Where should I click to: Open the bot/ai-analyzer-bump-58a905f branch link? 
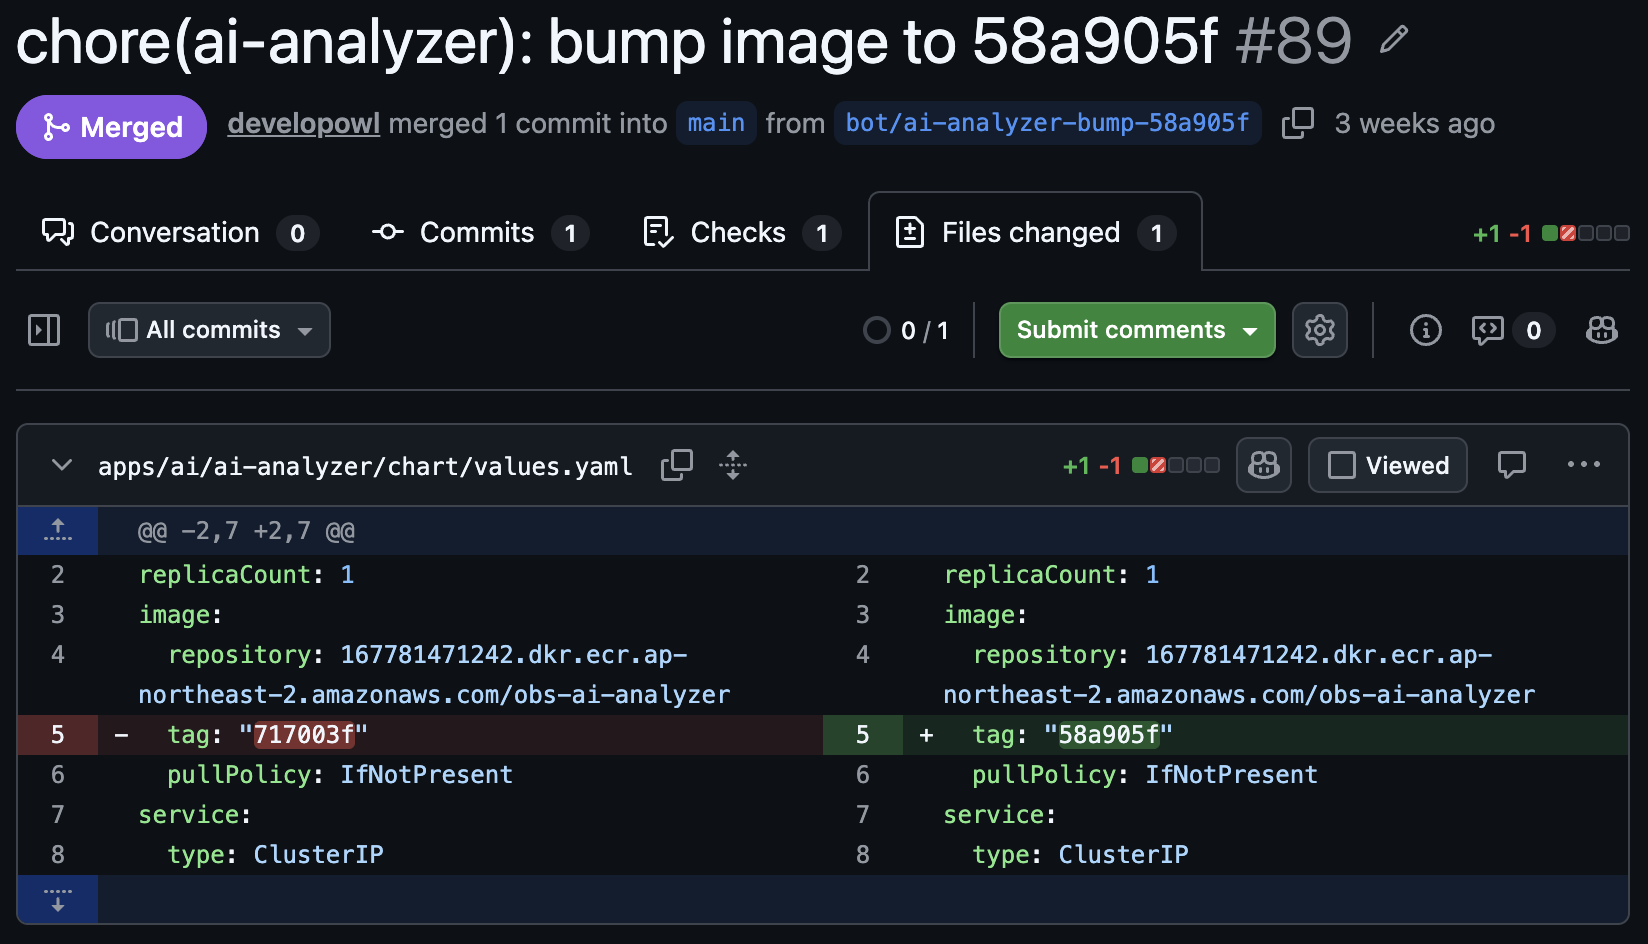point(1047,123)
